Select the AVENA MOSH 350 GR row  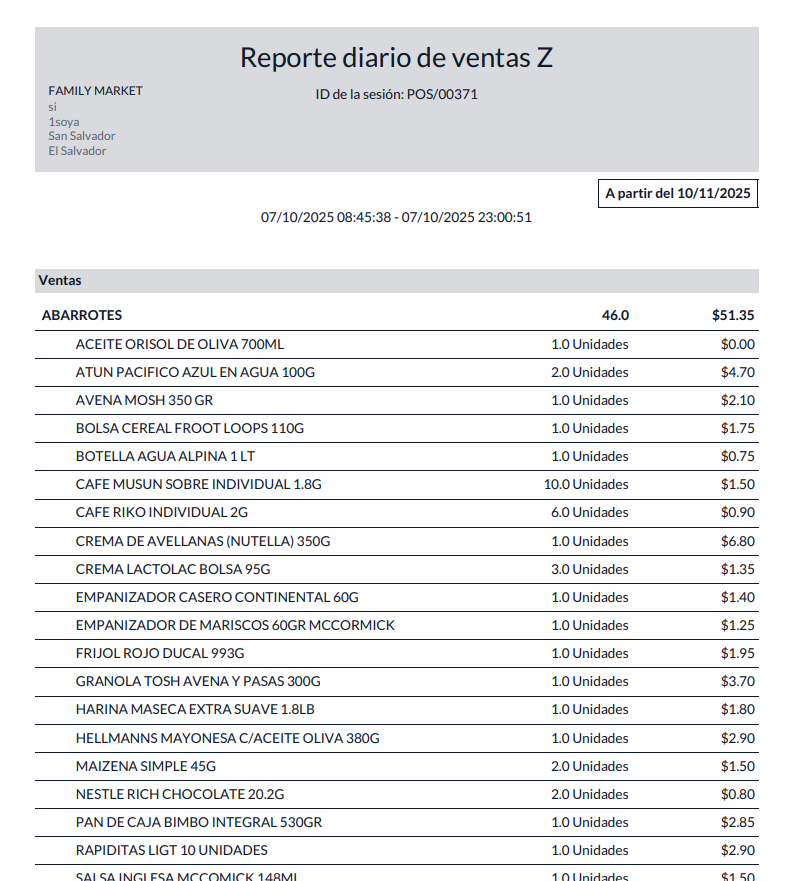(144, 400)
